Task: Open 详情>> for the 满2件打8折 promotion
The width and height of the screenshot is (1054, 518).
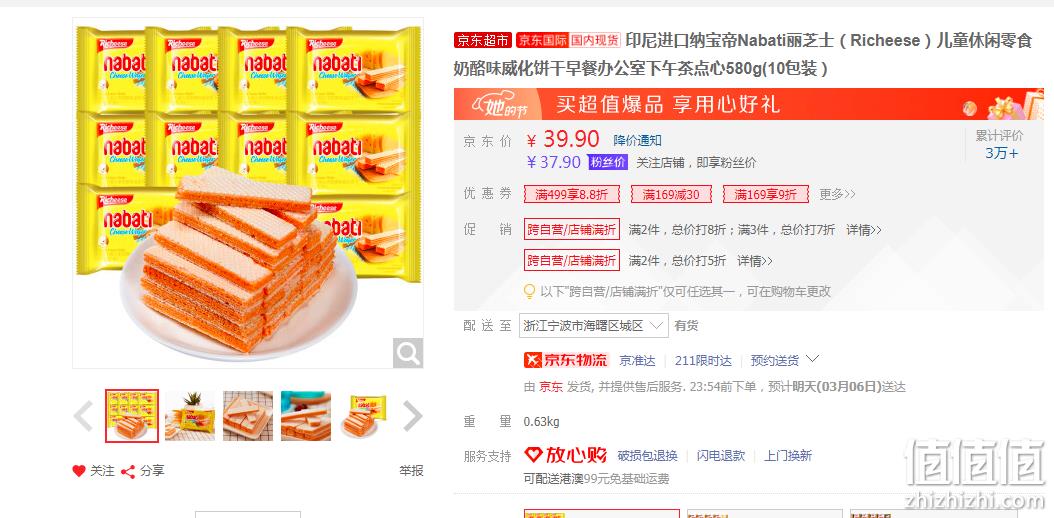Action: [x=863, y=230]
